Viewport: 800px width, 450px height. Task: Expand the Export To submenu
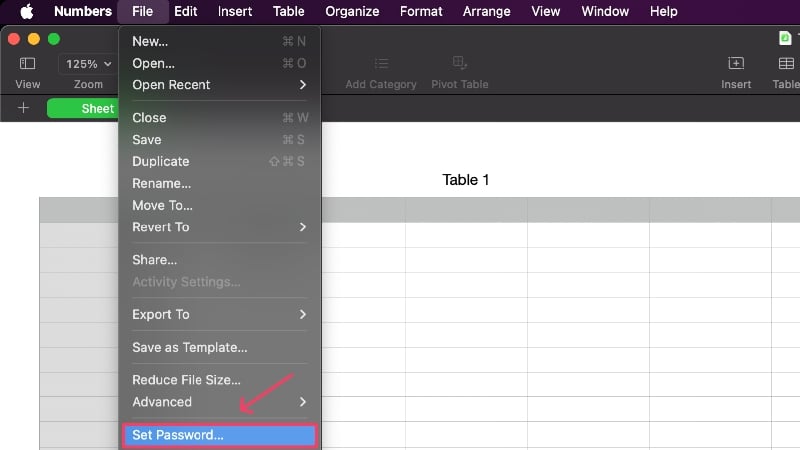[x=219, y=314]
